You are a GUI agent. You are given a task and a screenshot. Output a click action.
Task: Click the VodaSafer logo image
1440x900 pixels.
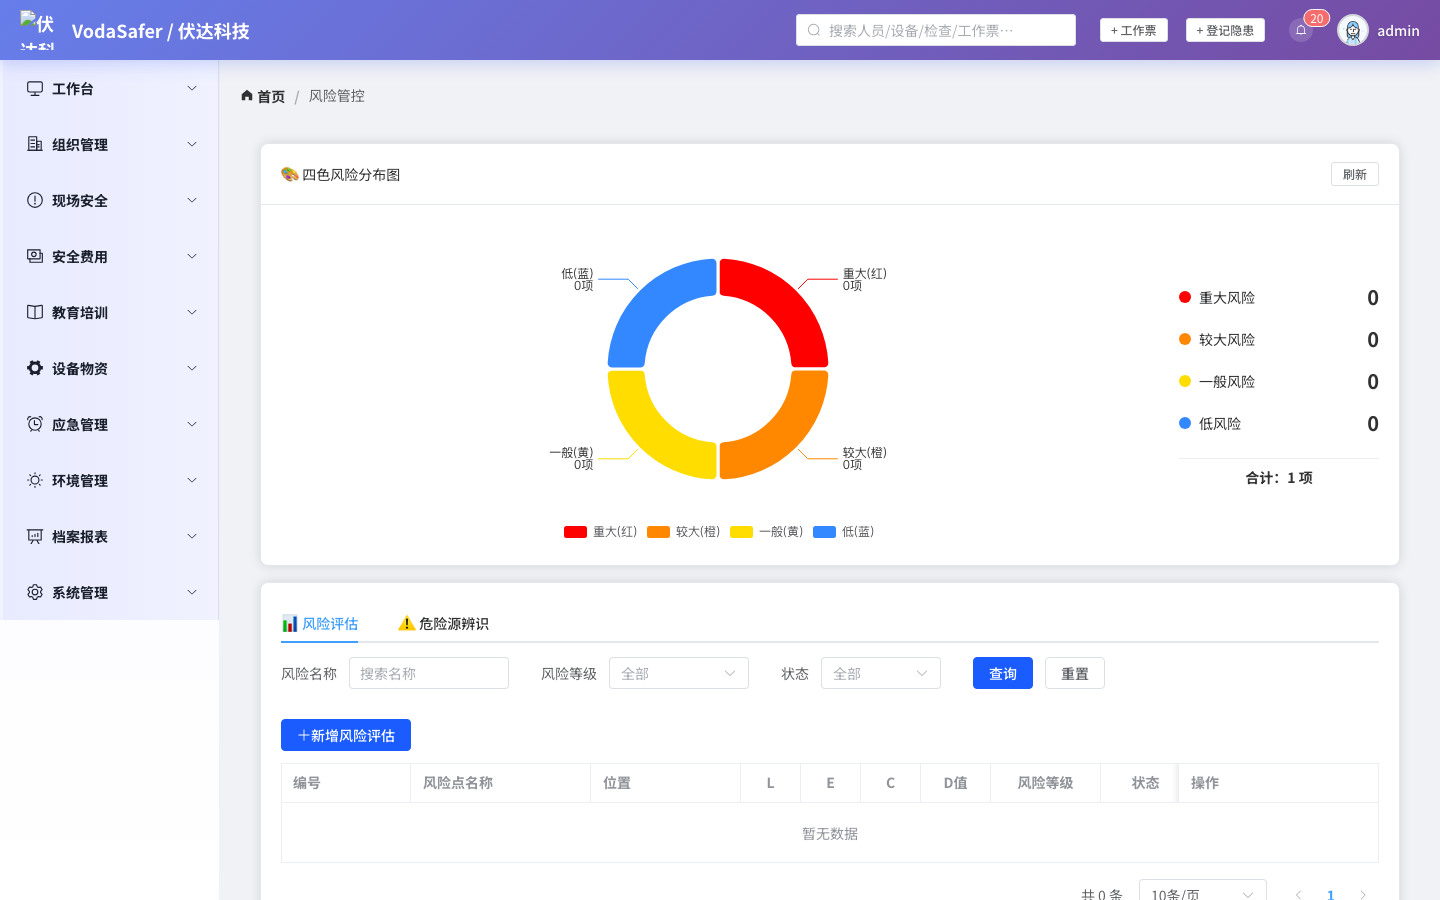[37, 30]
